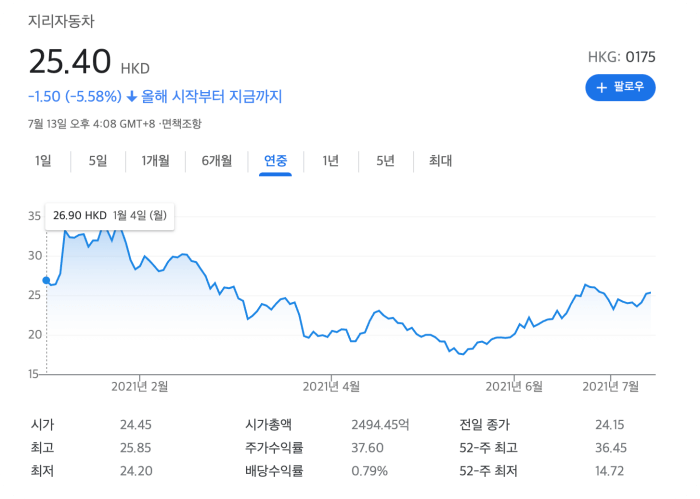
Task: Click the 면책조항 disclaimer link
Action: coord(181,124)
